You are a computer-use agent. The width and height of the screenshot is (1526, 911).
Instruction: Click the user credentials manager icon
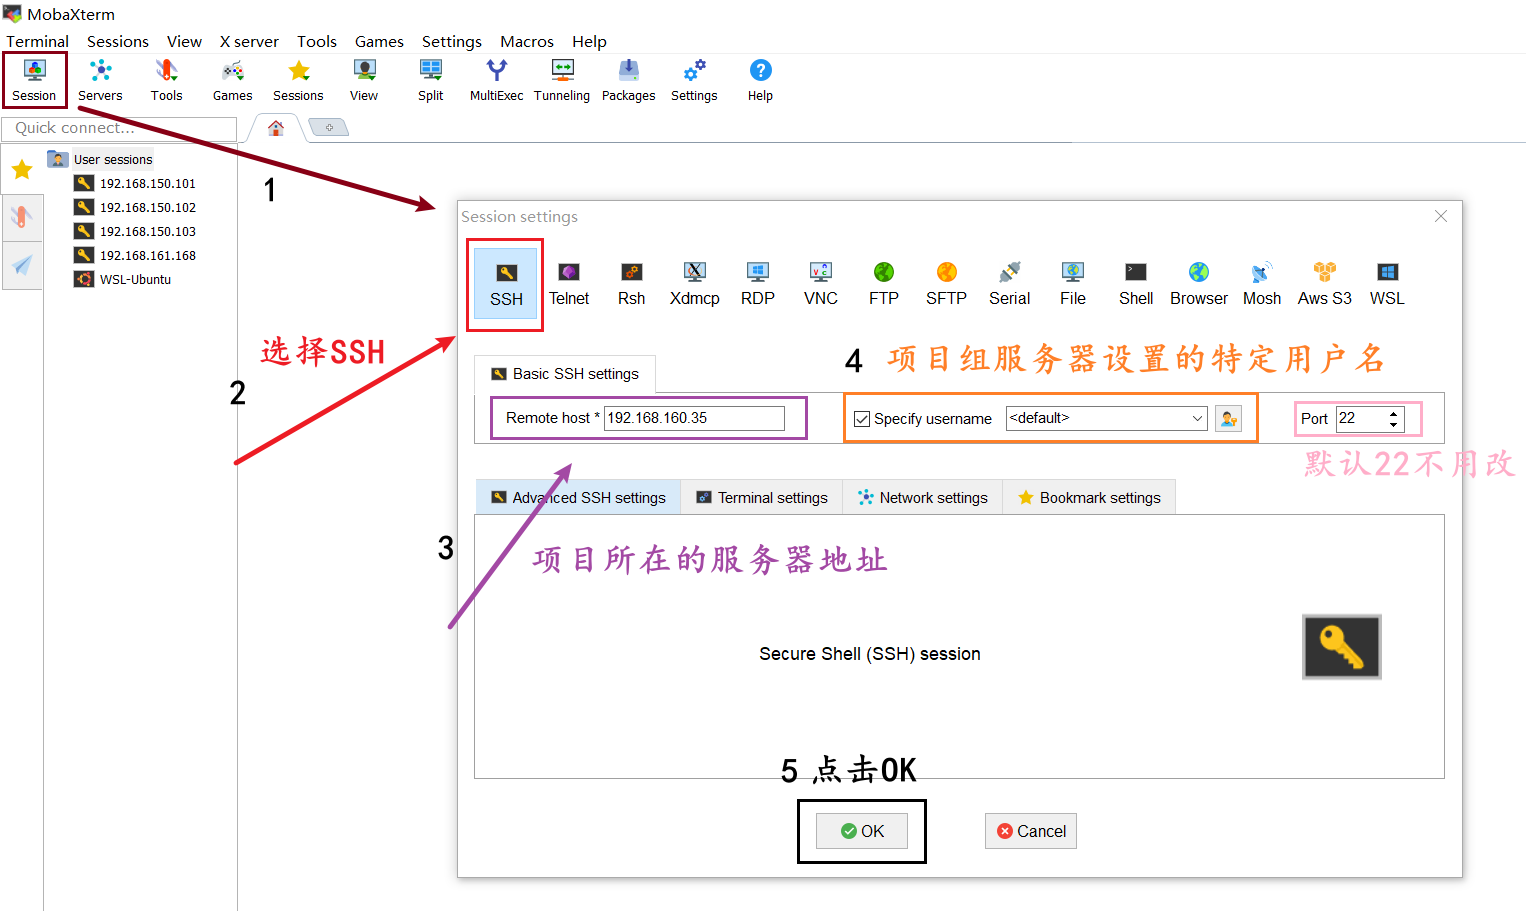1229,419
